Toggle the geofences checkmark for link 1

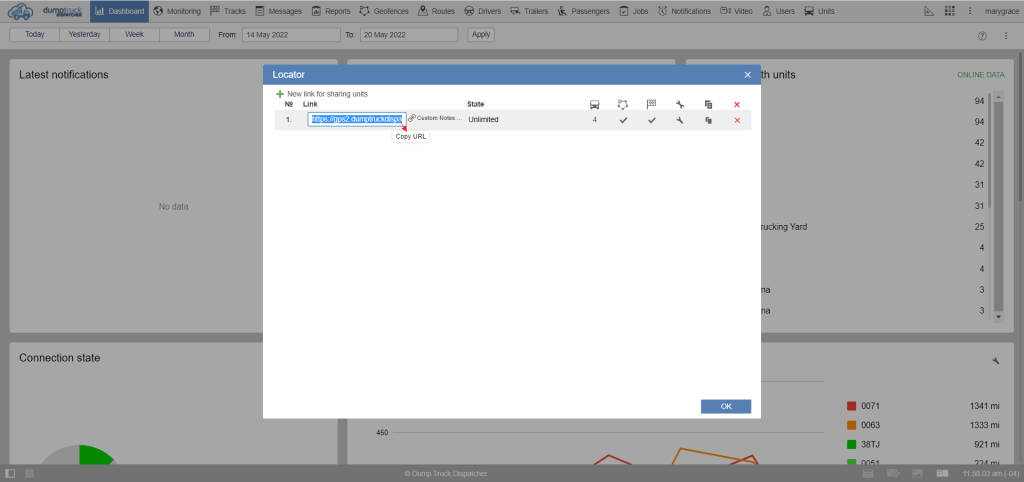point(623,120)
